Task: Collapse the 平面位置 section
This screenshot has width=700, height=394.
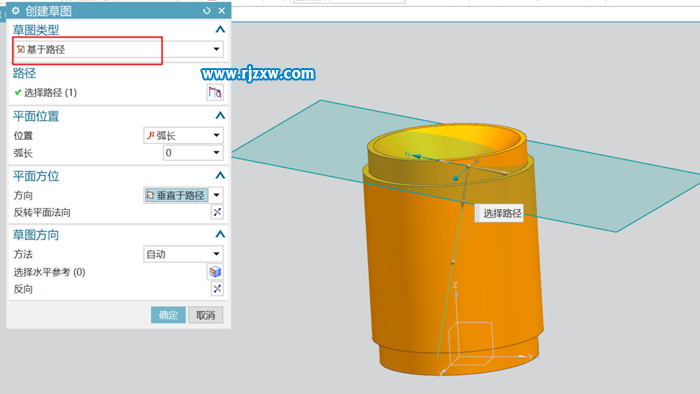Action: pos(220,116)
